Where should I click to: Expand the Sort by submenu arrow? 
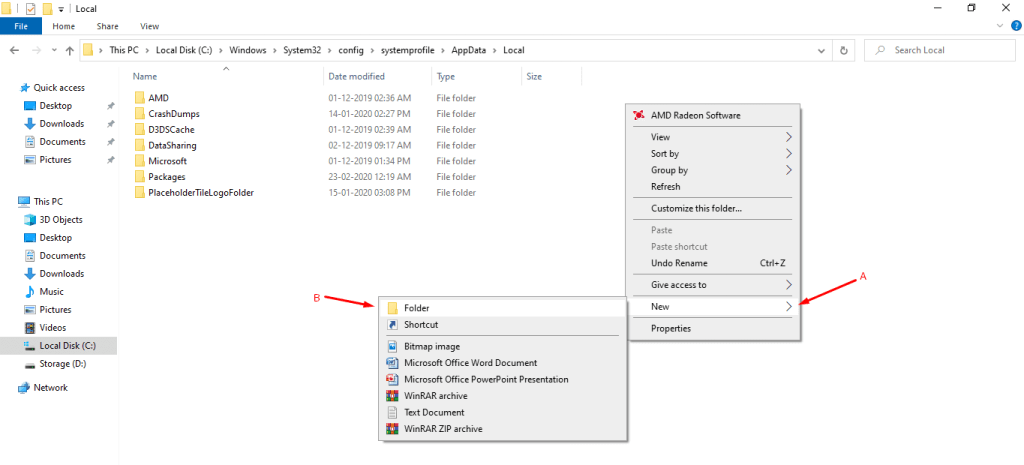click(789, 153)
